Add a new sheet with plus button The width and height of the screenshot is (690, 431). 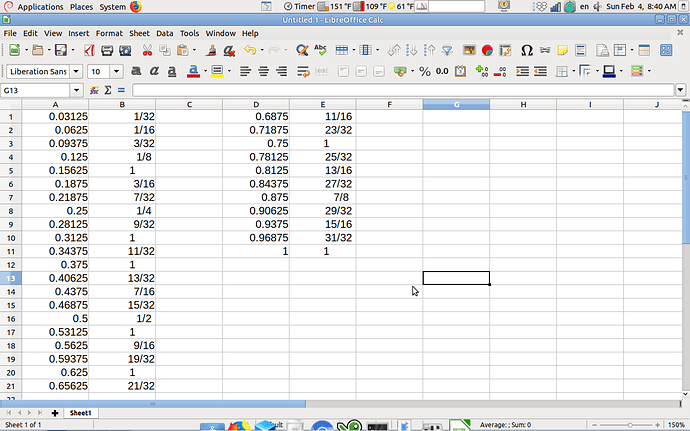coord(55,413)
